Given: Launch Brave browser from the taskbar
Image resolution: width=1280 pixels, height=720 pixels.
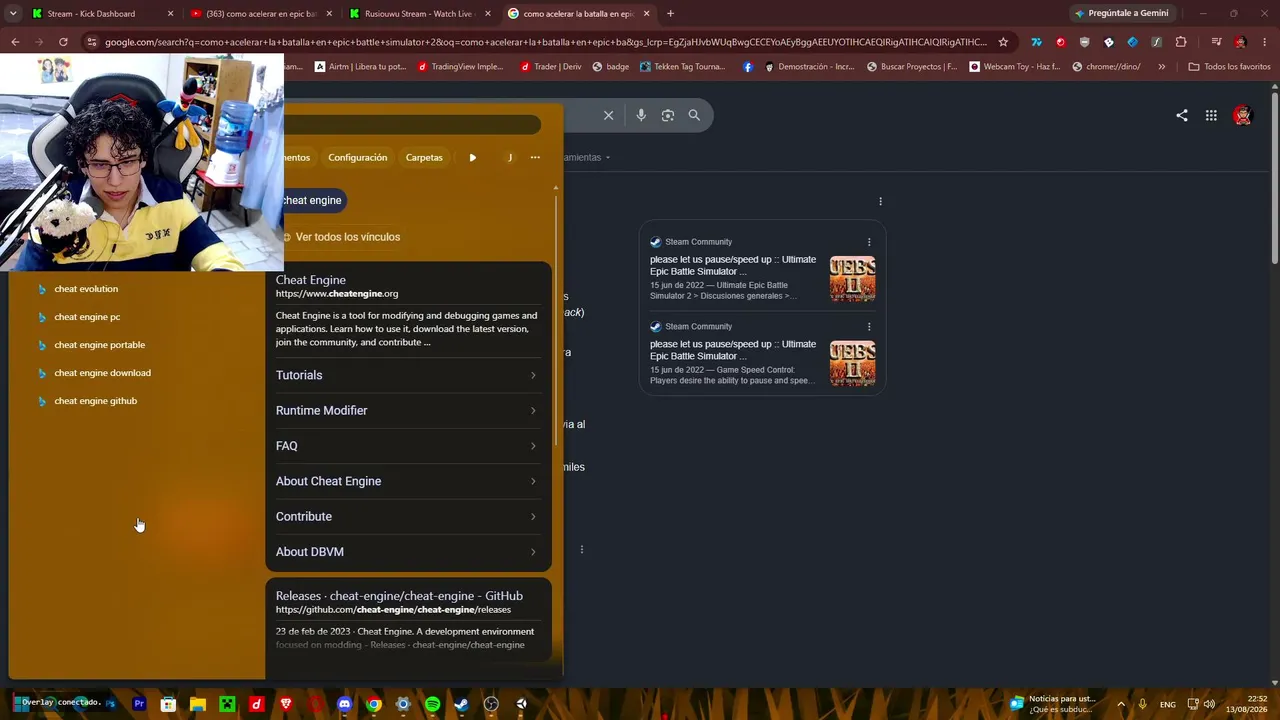Looking at the screenshot, I should 286,704.
